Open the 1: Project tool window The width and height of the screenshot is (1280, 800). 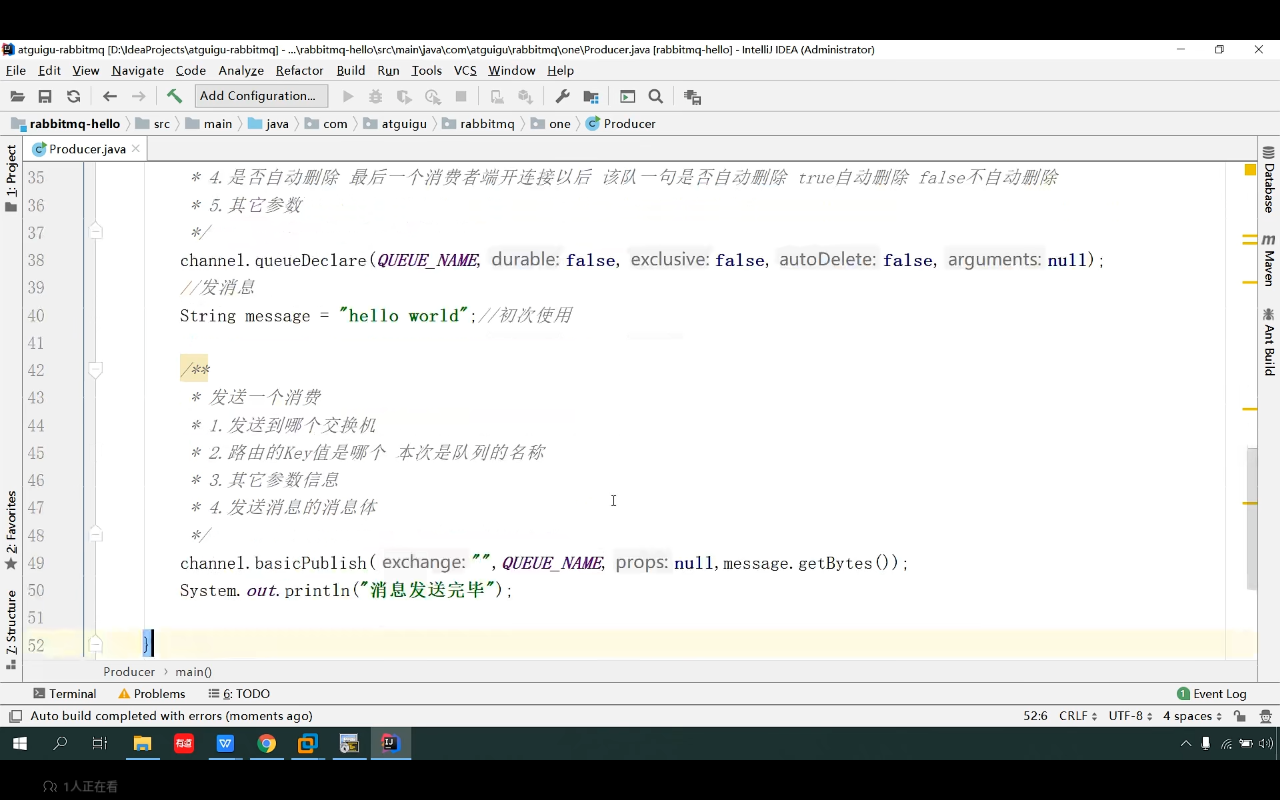[x=11, y=178]
